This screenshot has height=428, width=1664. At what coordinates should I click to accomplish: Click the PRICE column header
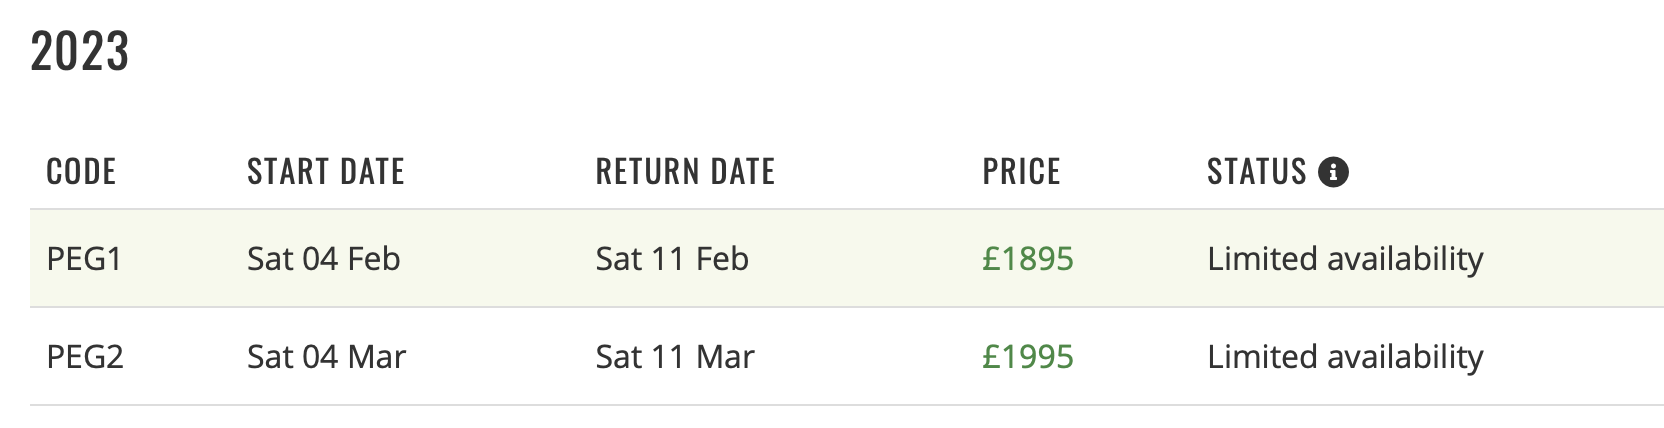[x=1021, y=172]
